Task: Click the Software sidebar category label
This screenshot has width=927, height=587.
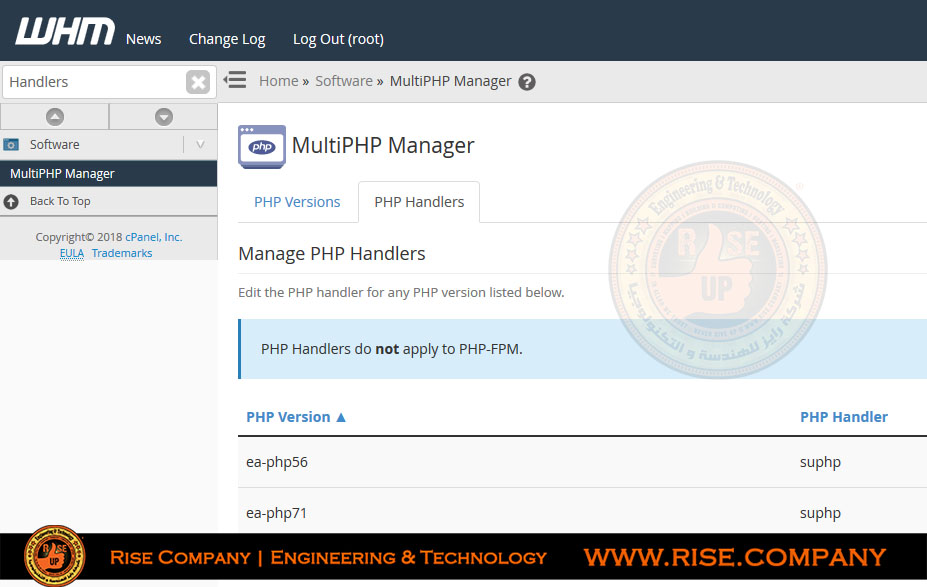Action: click(x=54, y=145)
